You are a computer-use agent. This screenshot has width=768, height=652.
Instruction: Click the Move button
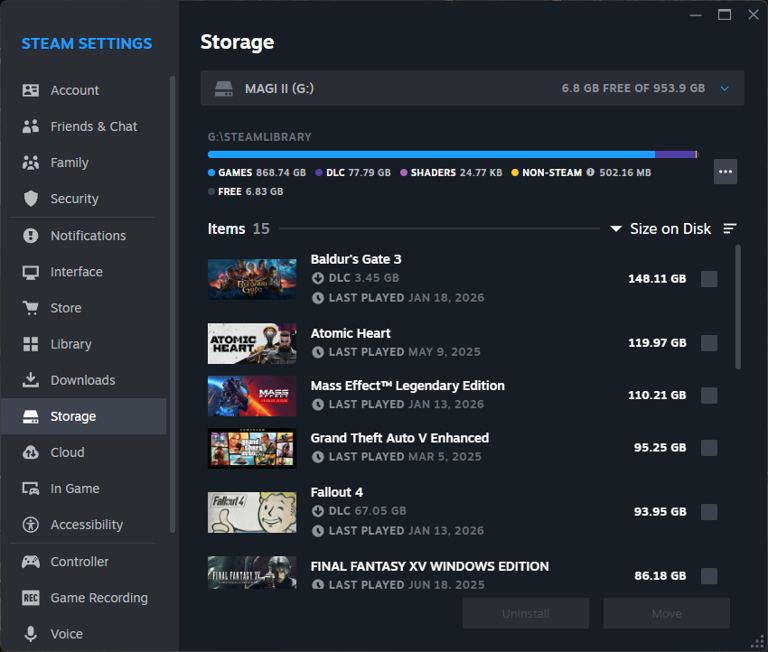pos(667,613)
